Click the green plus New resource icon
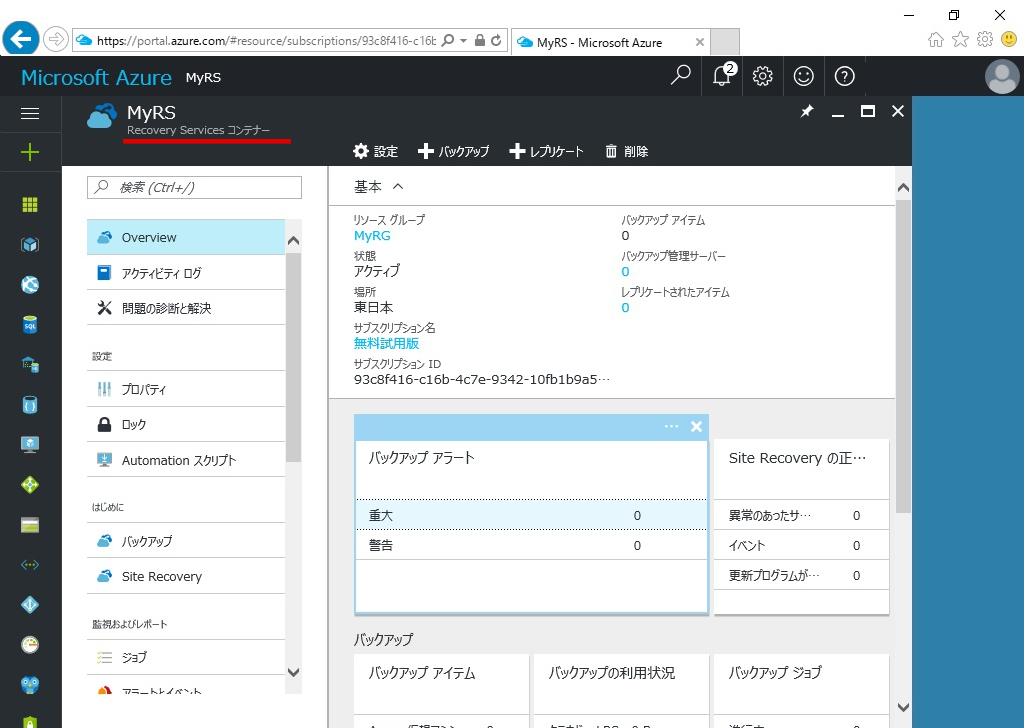This screenshot has width=1024, height=728. pyautogui.click(x=30, y=153)
